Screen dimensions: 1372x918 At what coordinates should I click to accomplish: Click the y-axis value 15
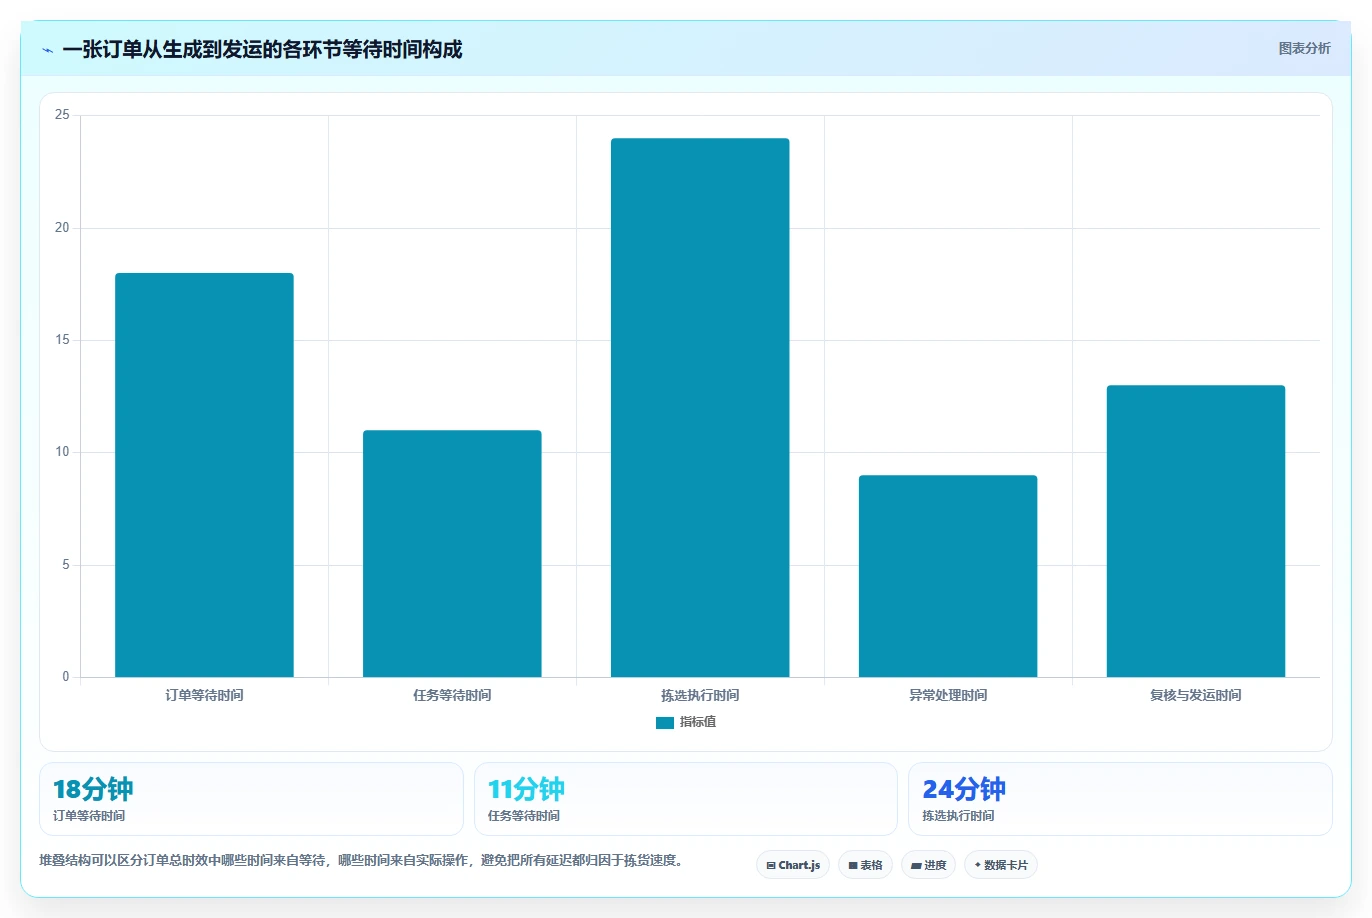point(62,340)
